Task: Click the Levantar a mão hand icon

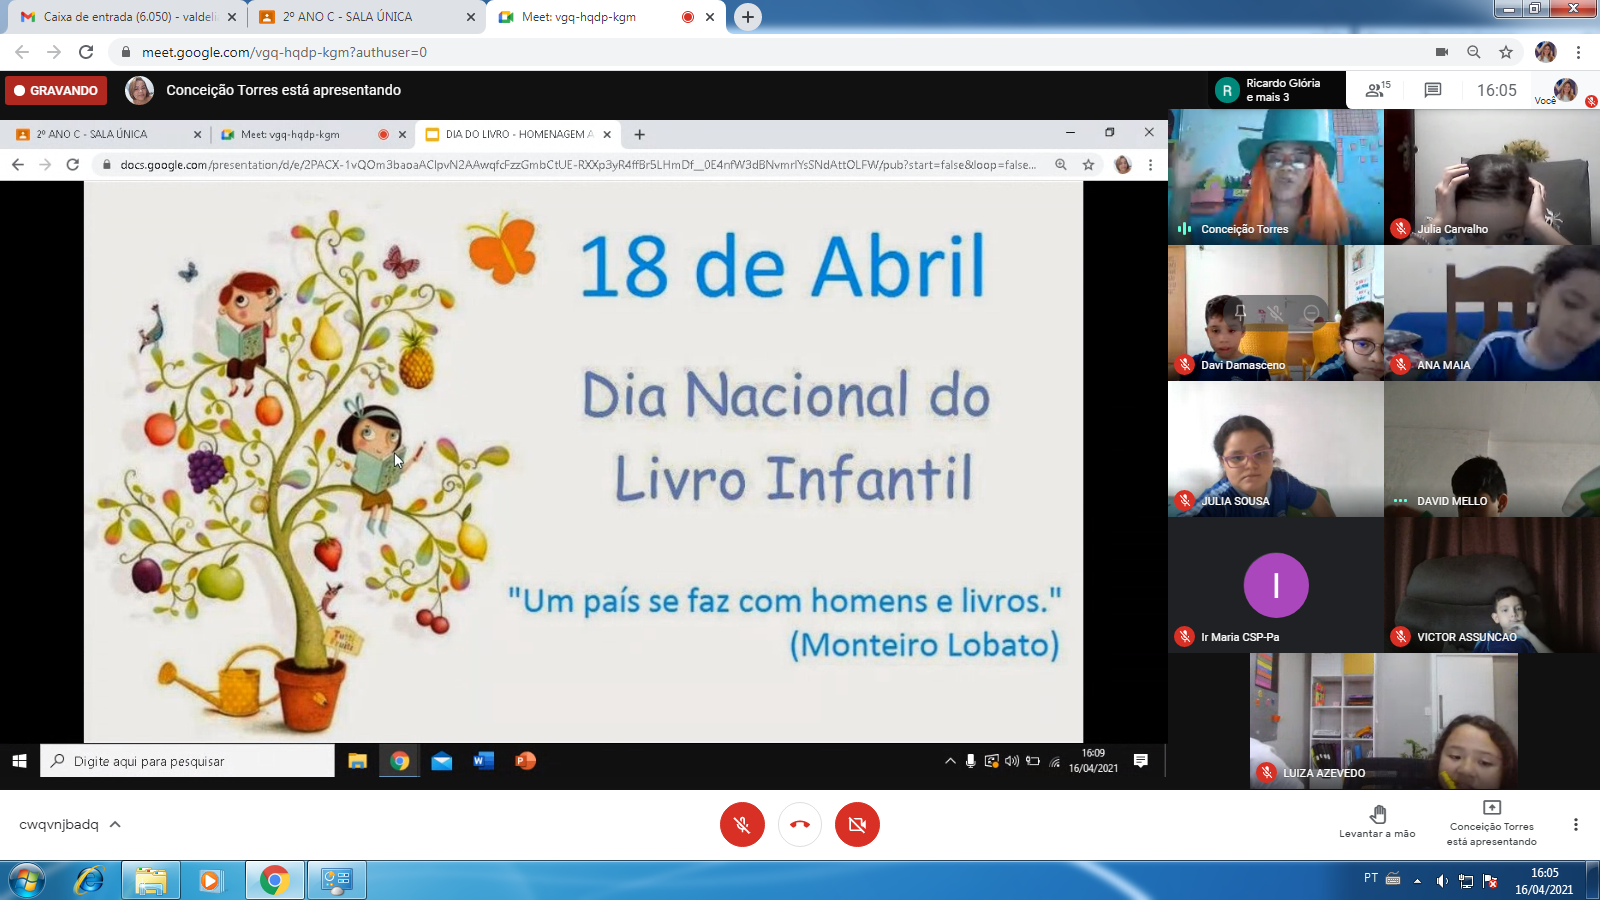Action: click(1378, 813)
